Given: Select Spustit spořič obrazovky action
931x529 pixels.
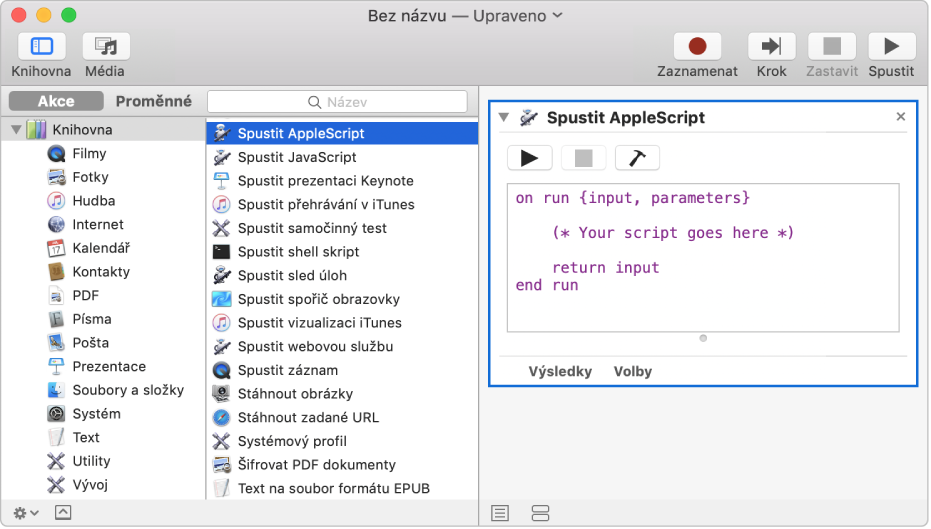Looking at the screenshot, I should [x=342, y=300].
